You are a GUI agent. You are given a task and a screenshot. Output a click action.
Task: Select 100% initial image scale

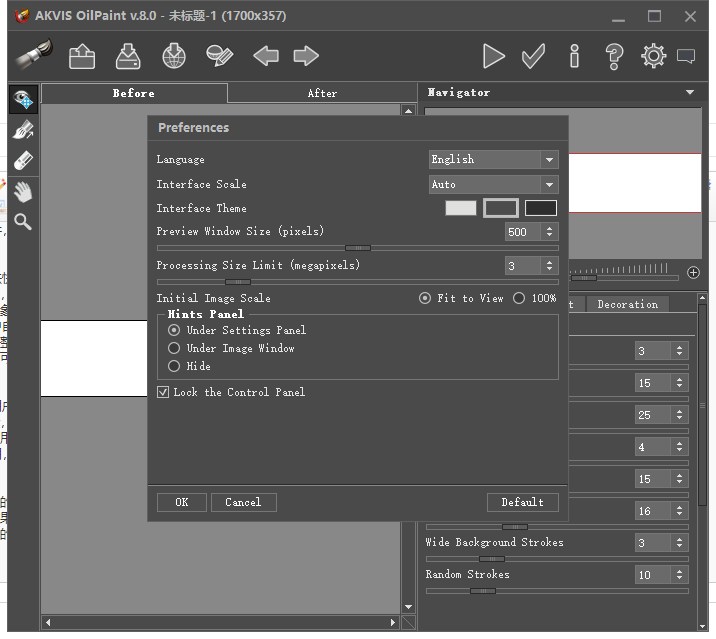pyautogui.click(x=519, y=298)
